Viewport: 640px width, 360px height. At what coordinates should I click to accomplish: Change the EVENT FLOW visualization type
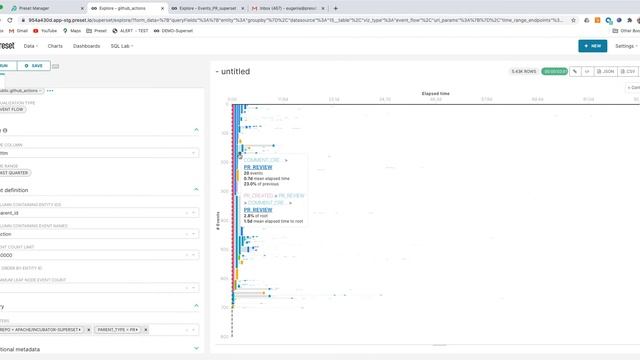pos(12,109)
